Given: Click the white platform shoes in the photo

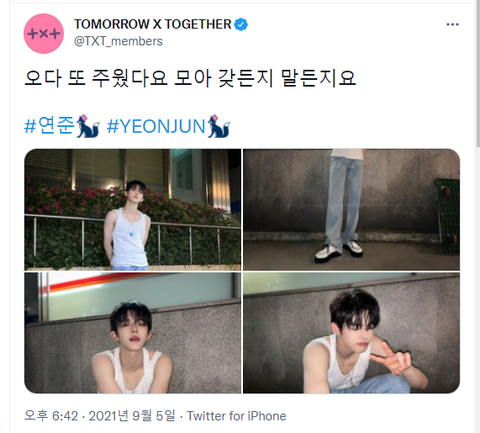Looking at the screenshot, I should pyautogui.click(x=339, y=251).
